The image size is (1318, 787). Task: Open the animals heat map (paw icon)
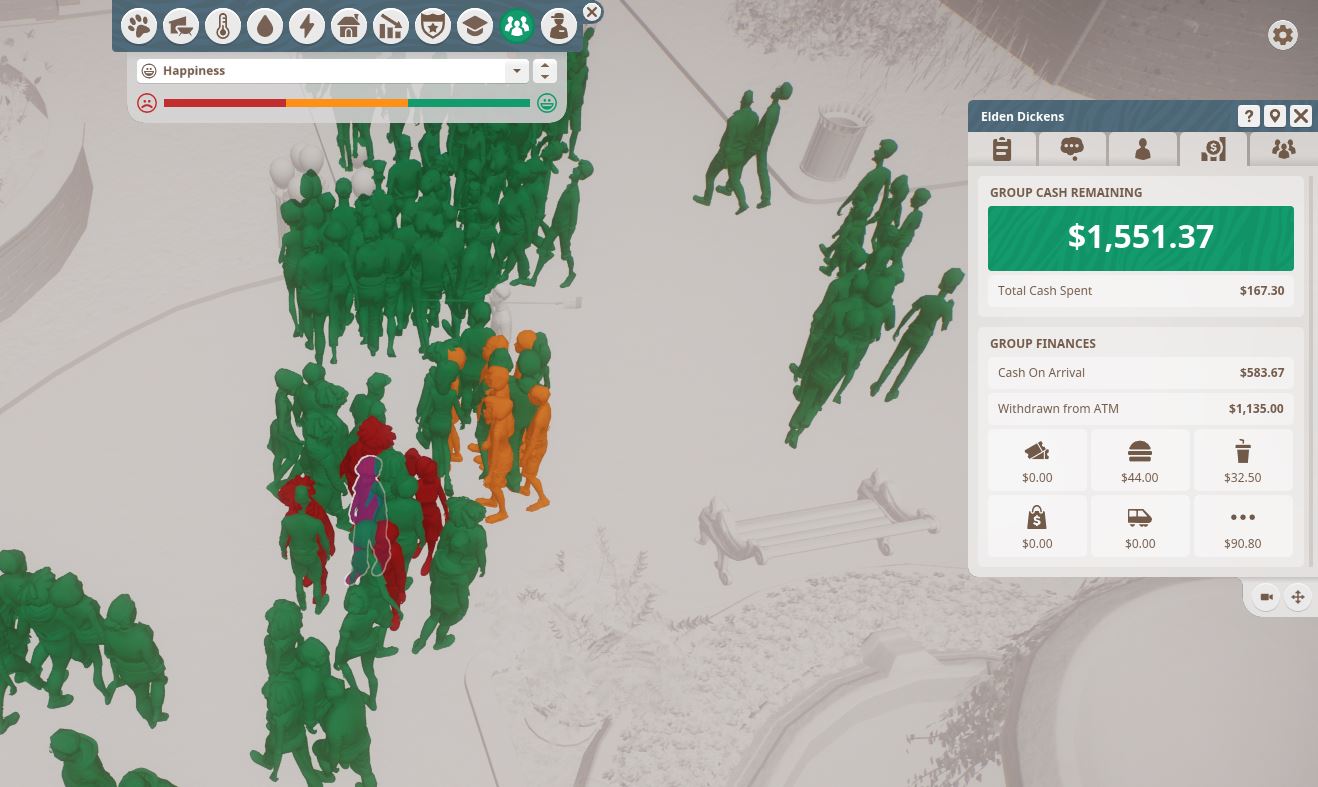tap(140, 26)
